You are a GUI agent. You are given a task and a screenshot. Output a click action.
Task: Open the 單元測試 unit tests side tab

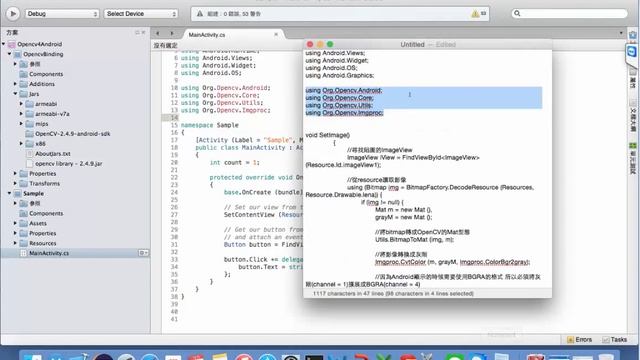coord(633,159)
